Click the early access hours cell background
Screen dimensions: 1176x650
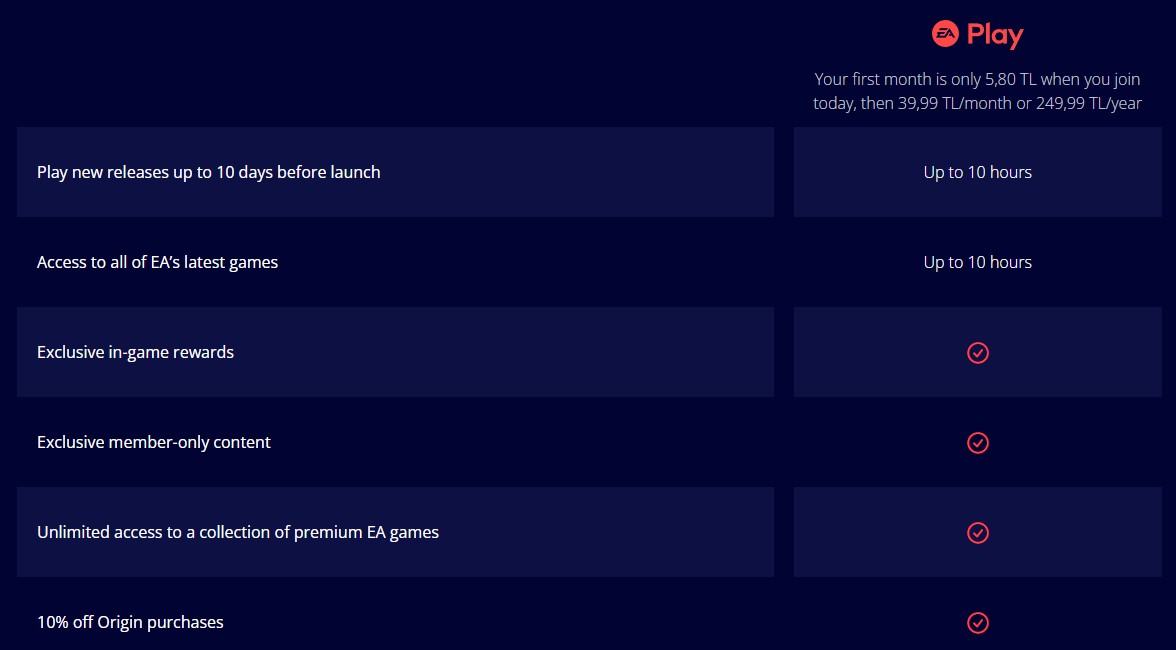(x=977, y=172)
